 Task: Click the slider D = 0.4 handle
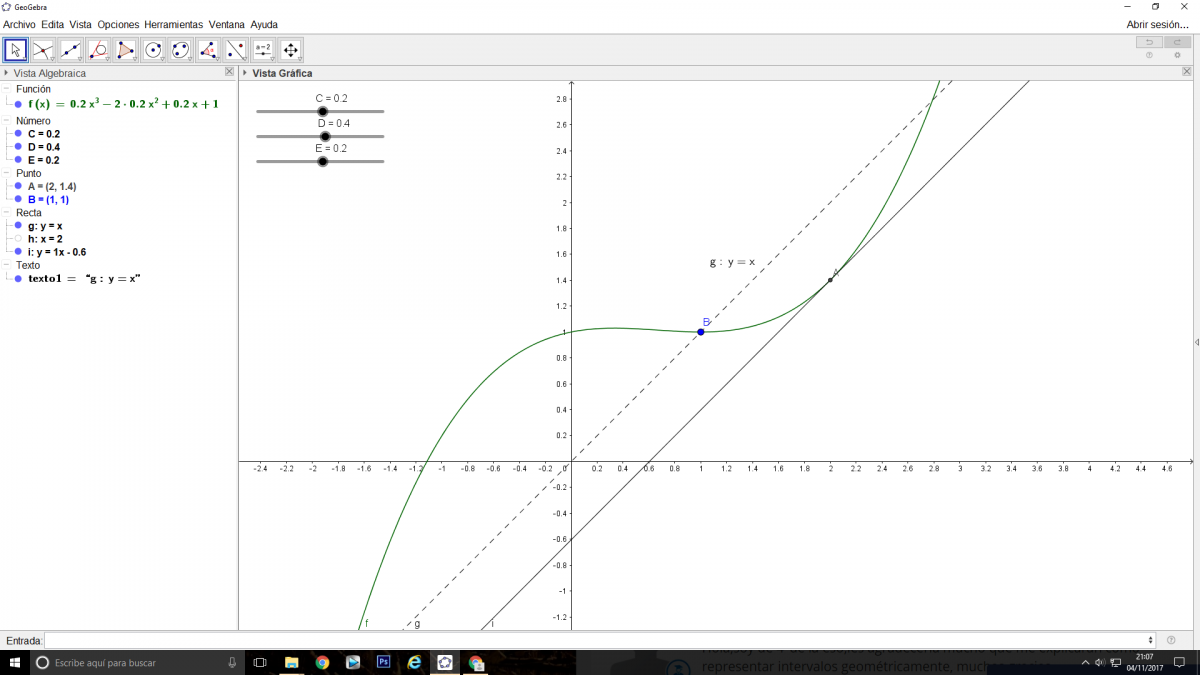pyautogui.click(x=325, y=136)
